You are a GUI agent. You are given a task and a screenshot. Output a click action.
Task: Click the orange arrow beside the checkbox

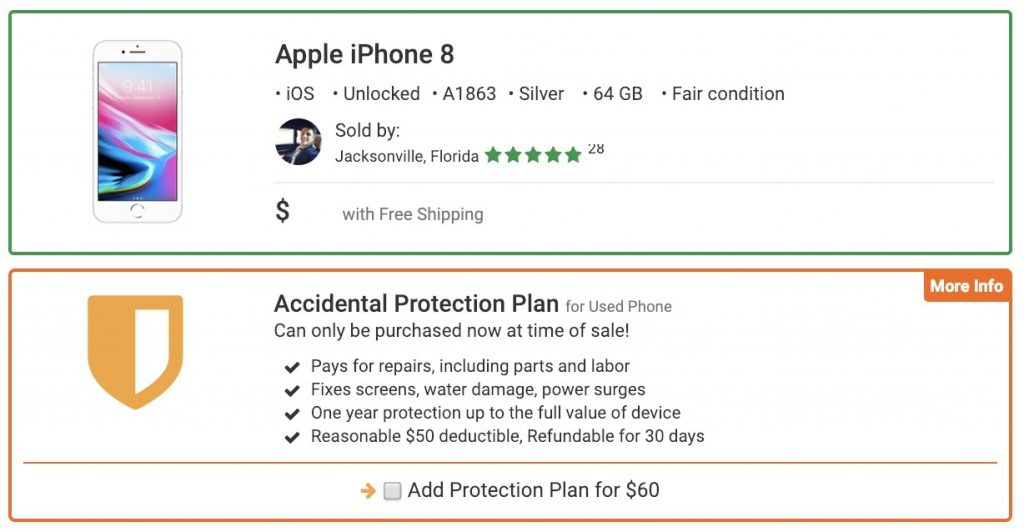pyautogui.click(x=368, y=491)
